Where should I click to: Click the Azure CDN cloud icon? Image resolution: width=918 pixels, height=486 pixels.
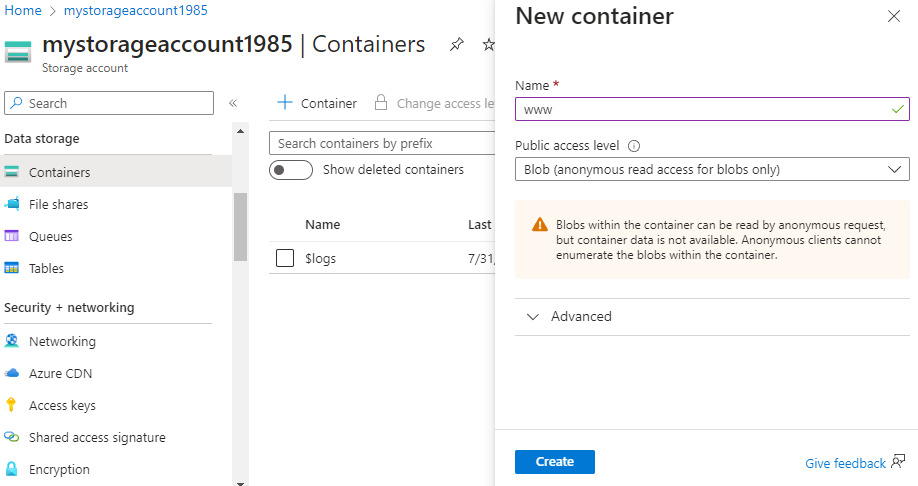tap(11, 373)
